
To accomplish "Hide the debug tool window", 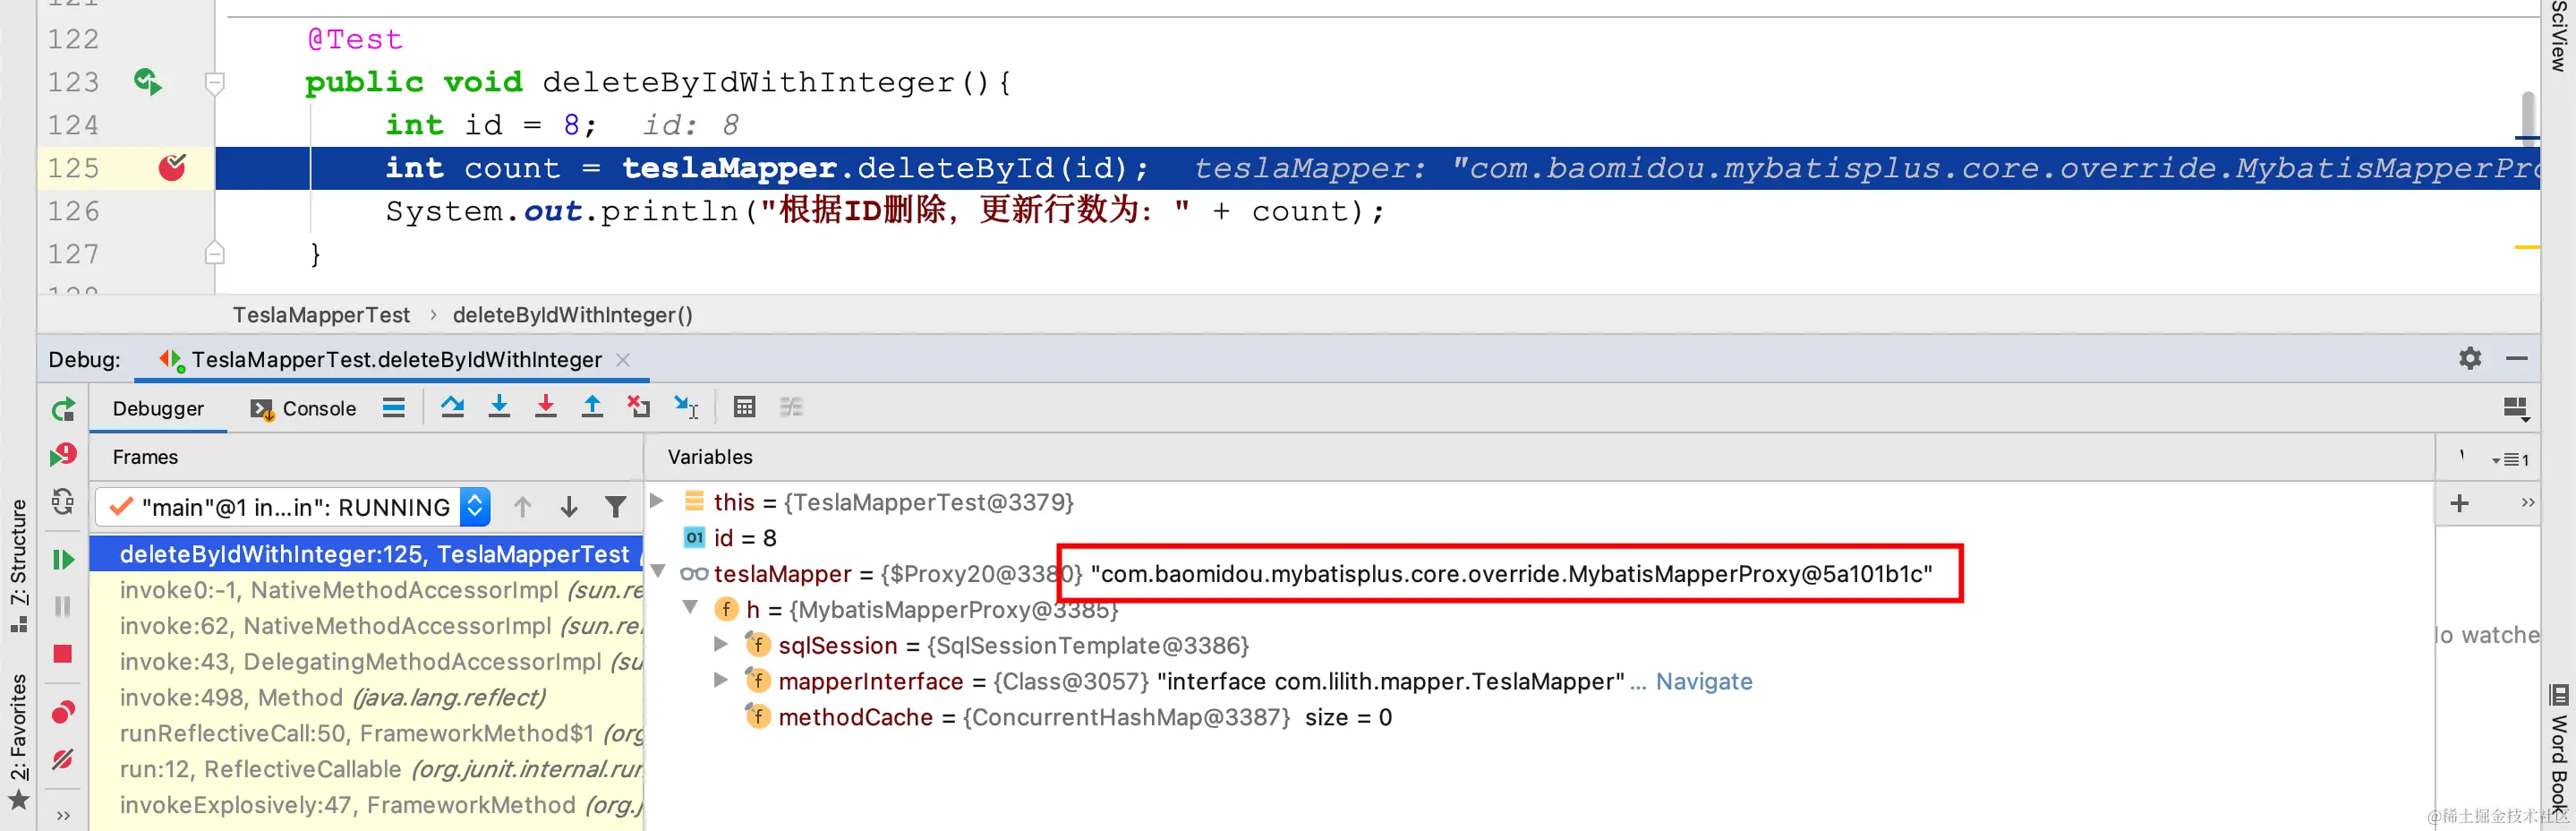I will pyautogui.click(x=2517, y=358).
